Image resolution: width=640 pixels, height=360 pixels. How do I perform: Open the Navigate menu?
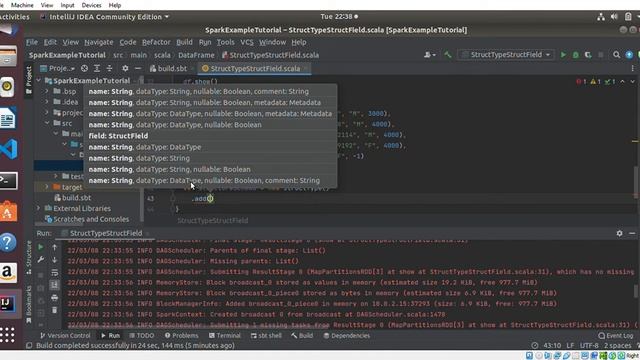point(99,42)
